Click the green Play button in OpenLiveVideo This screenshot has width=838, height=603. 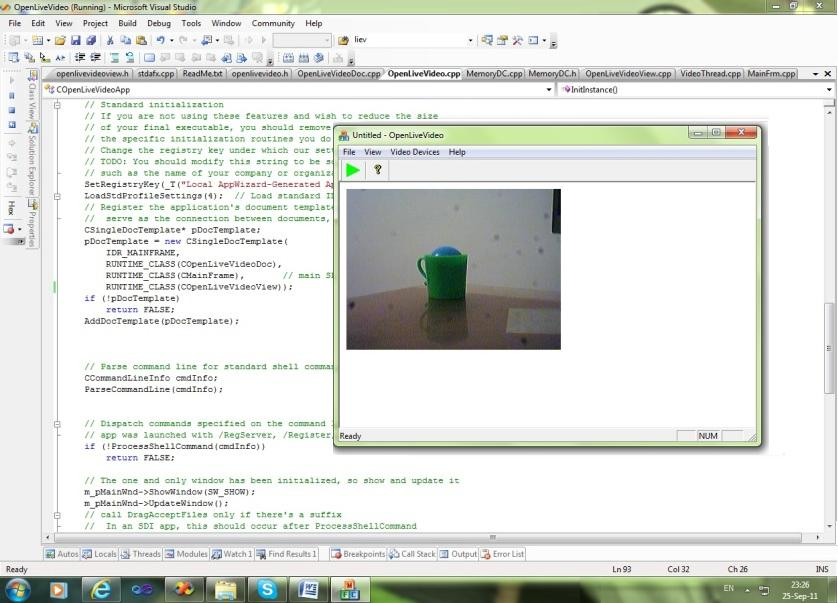[x=353, y=170]
